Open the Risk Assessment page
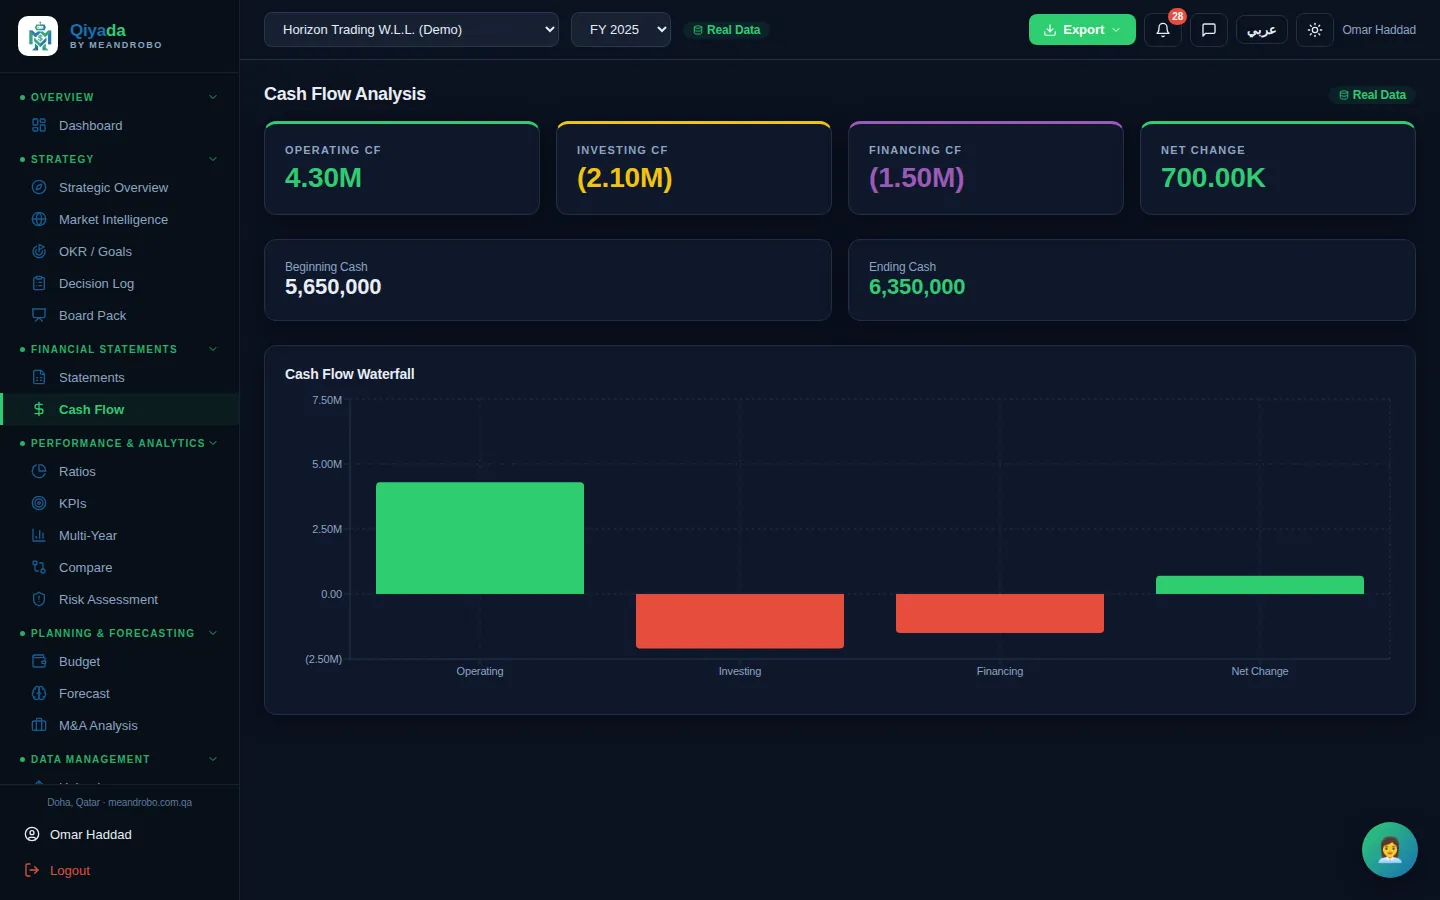The image size is (1440, 900). pyautogui.click(x=120, y=599)
